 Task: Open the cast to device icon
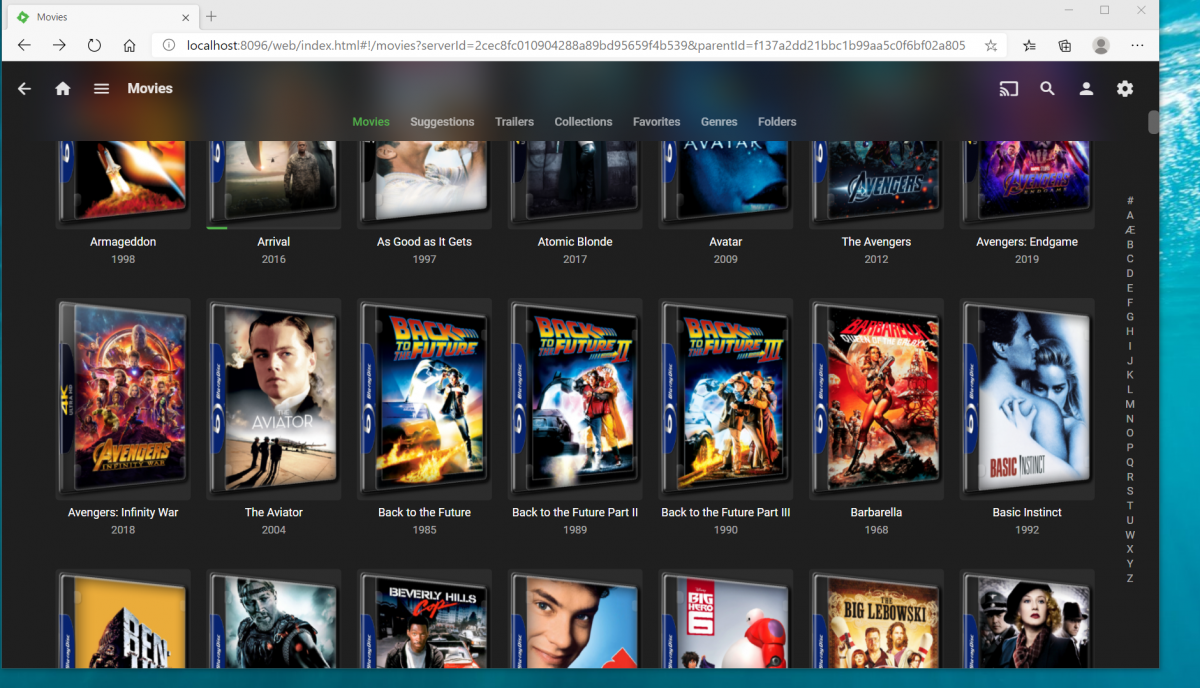click(x=1008, y=89)
